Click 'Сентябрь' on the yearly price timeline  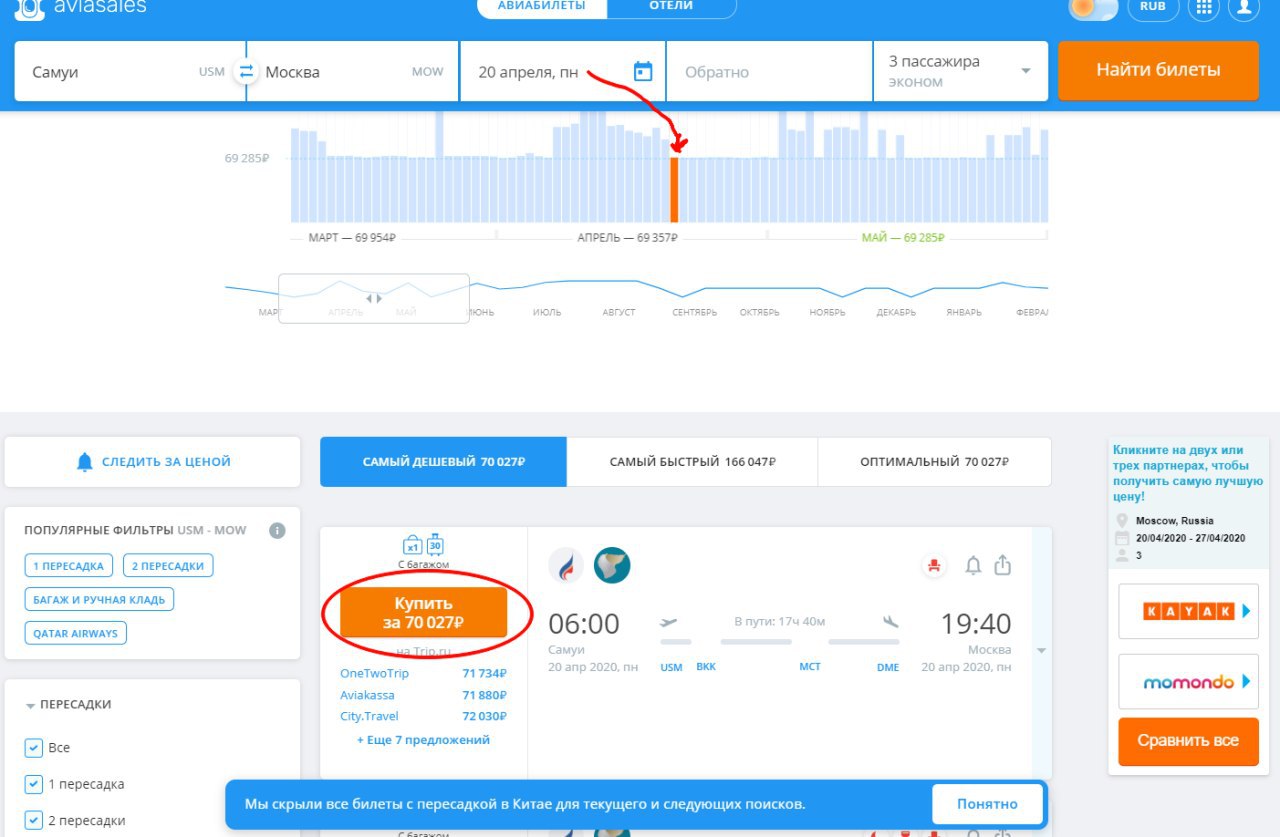(x=694, y=312)
